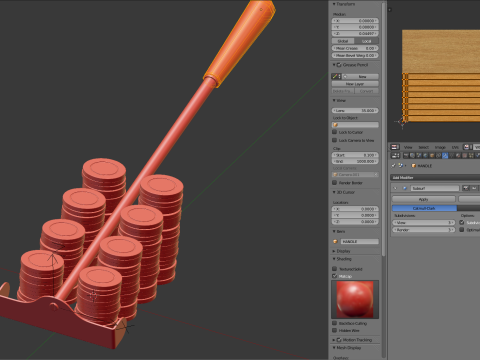Switch transform to Global
The image size is (480, 360).
click(x=343, y=41)
